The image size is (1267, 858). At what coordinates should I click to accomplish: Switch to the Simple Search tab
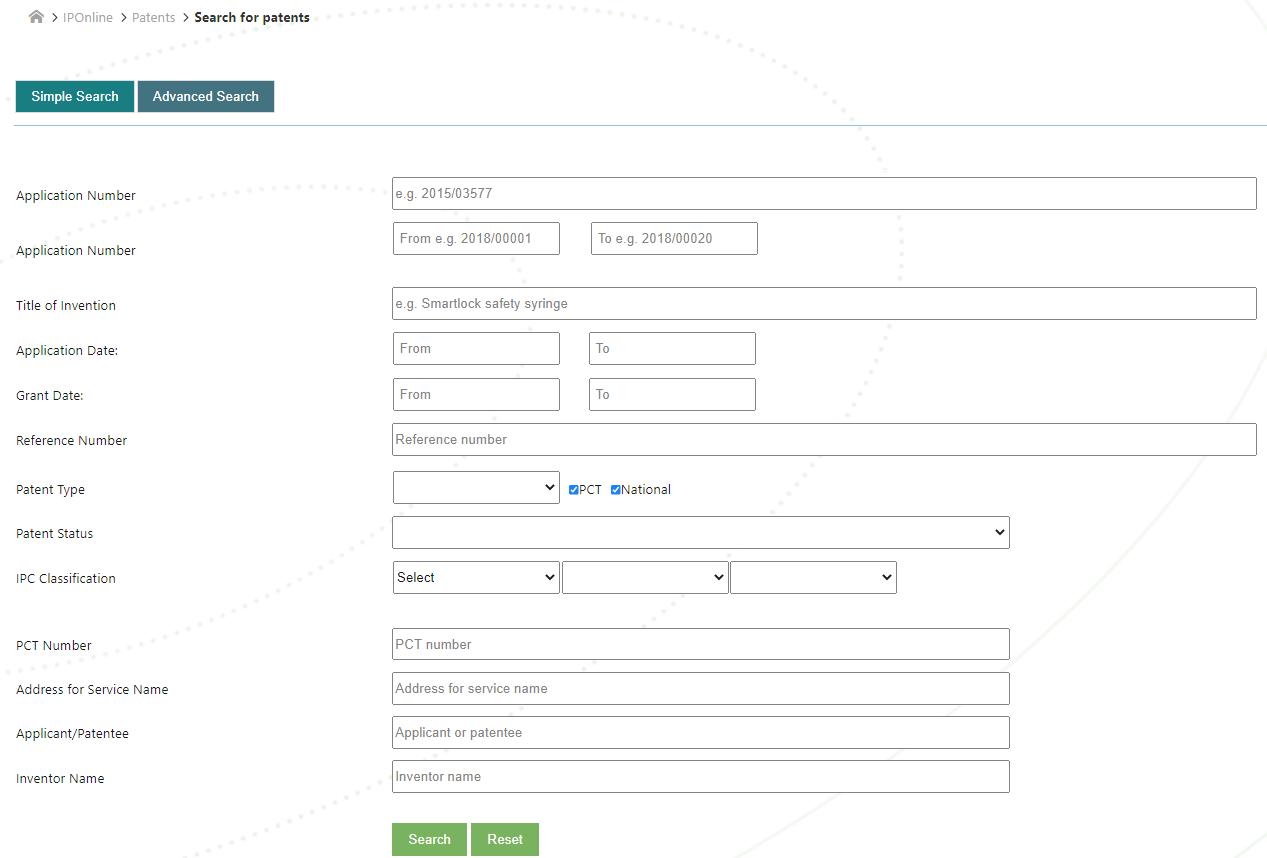click(75, 96)
